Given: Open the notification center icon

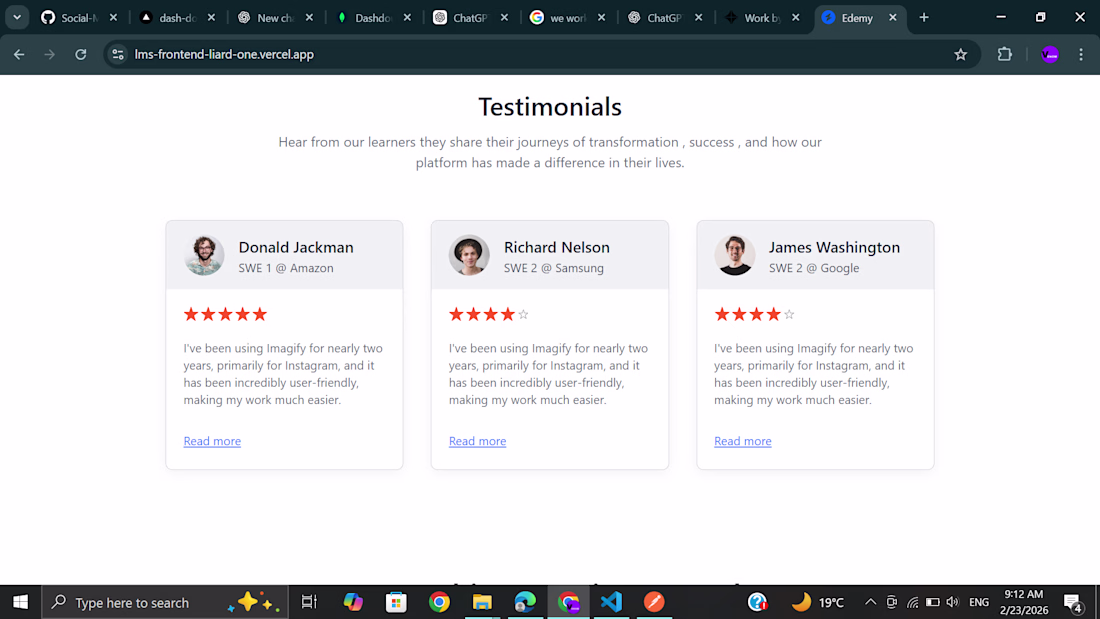Looking at the screenshot, I should click(x=1073, y=602).
